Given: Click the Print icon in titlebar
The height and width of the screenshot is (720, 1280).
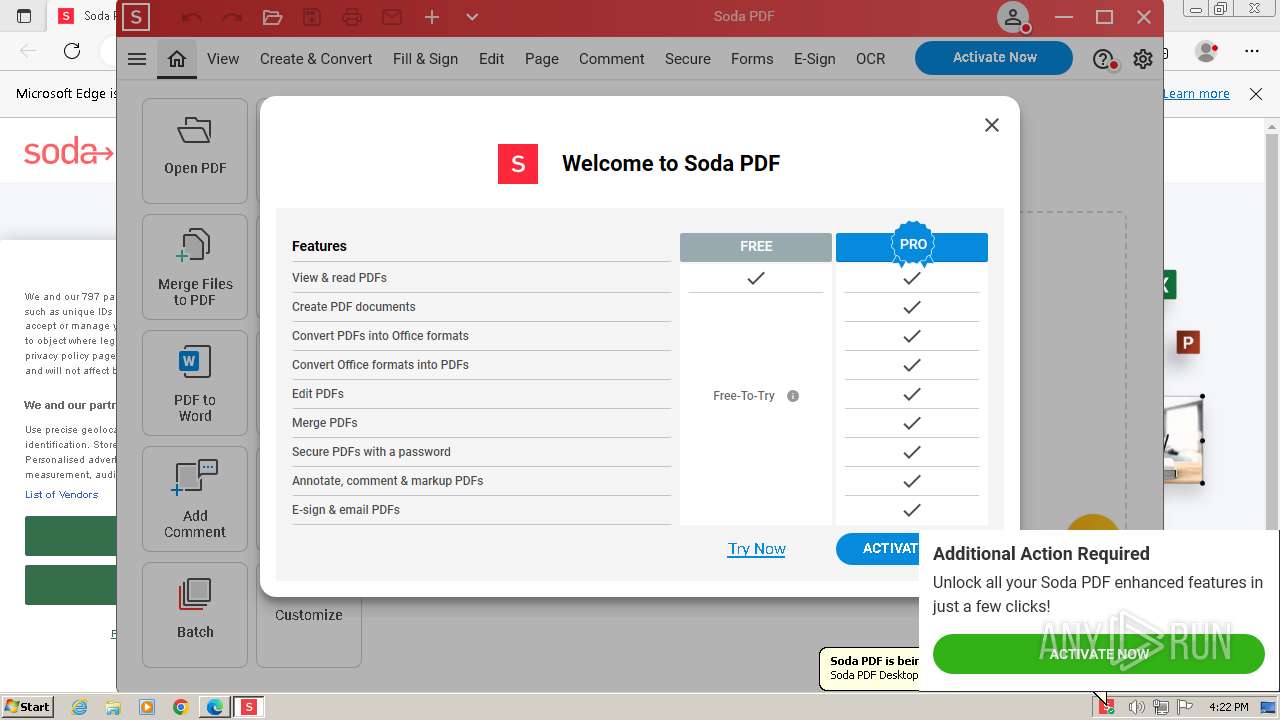Looking at the screenshot, I should click(352, 17).
